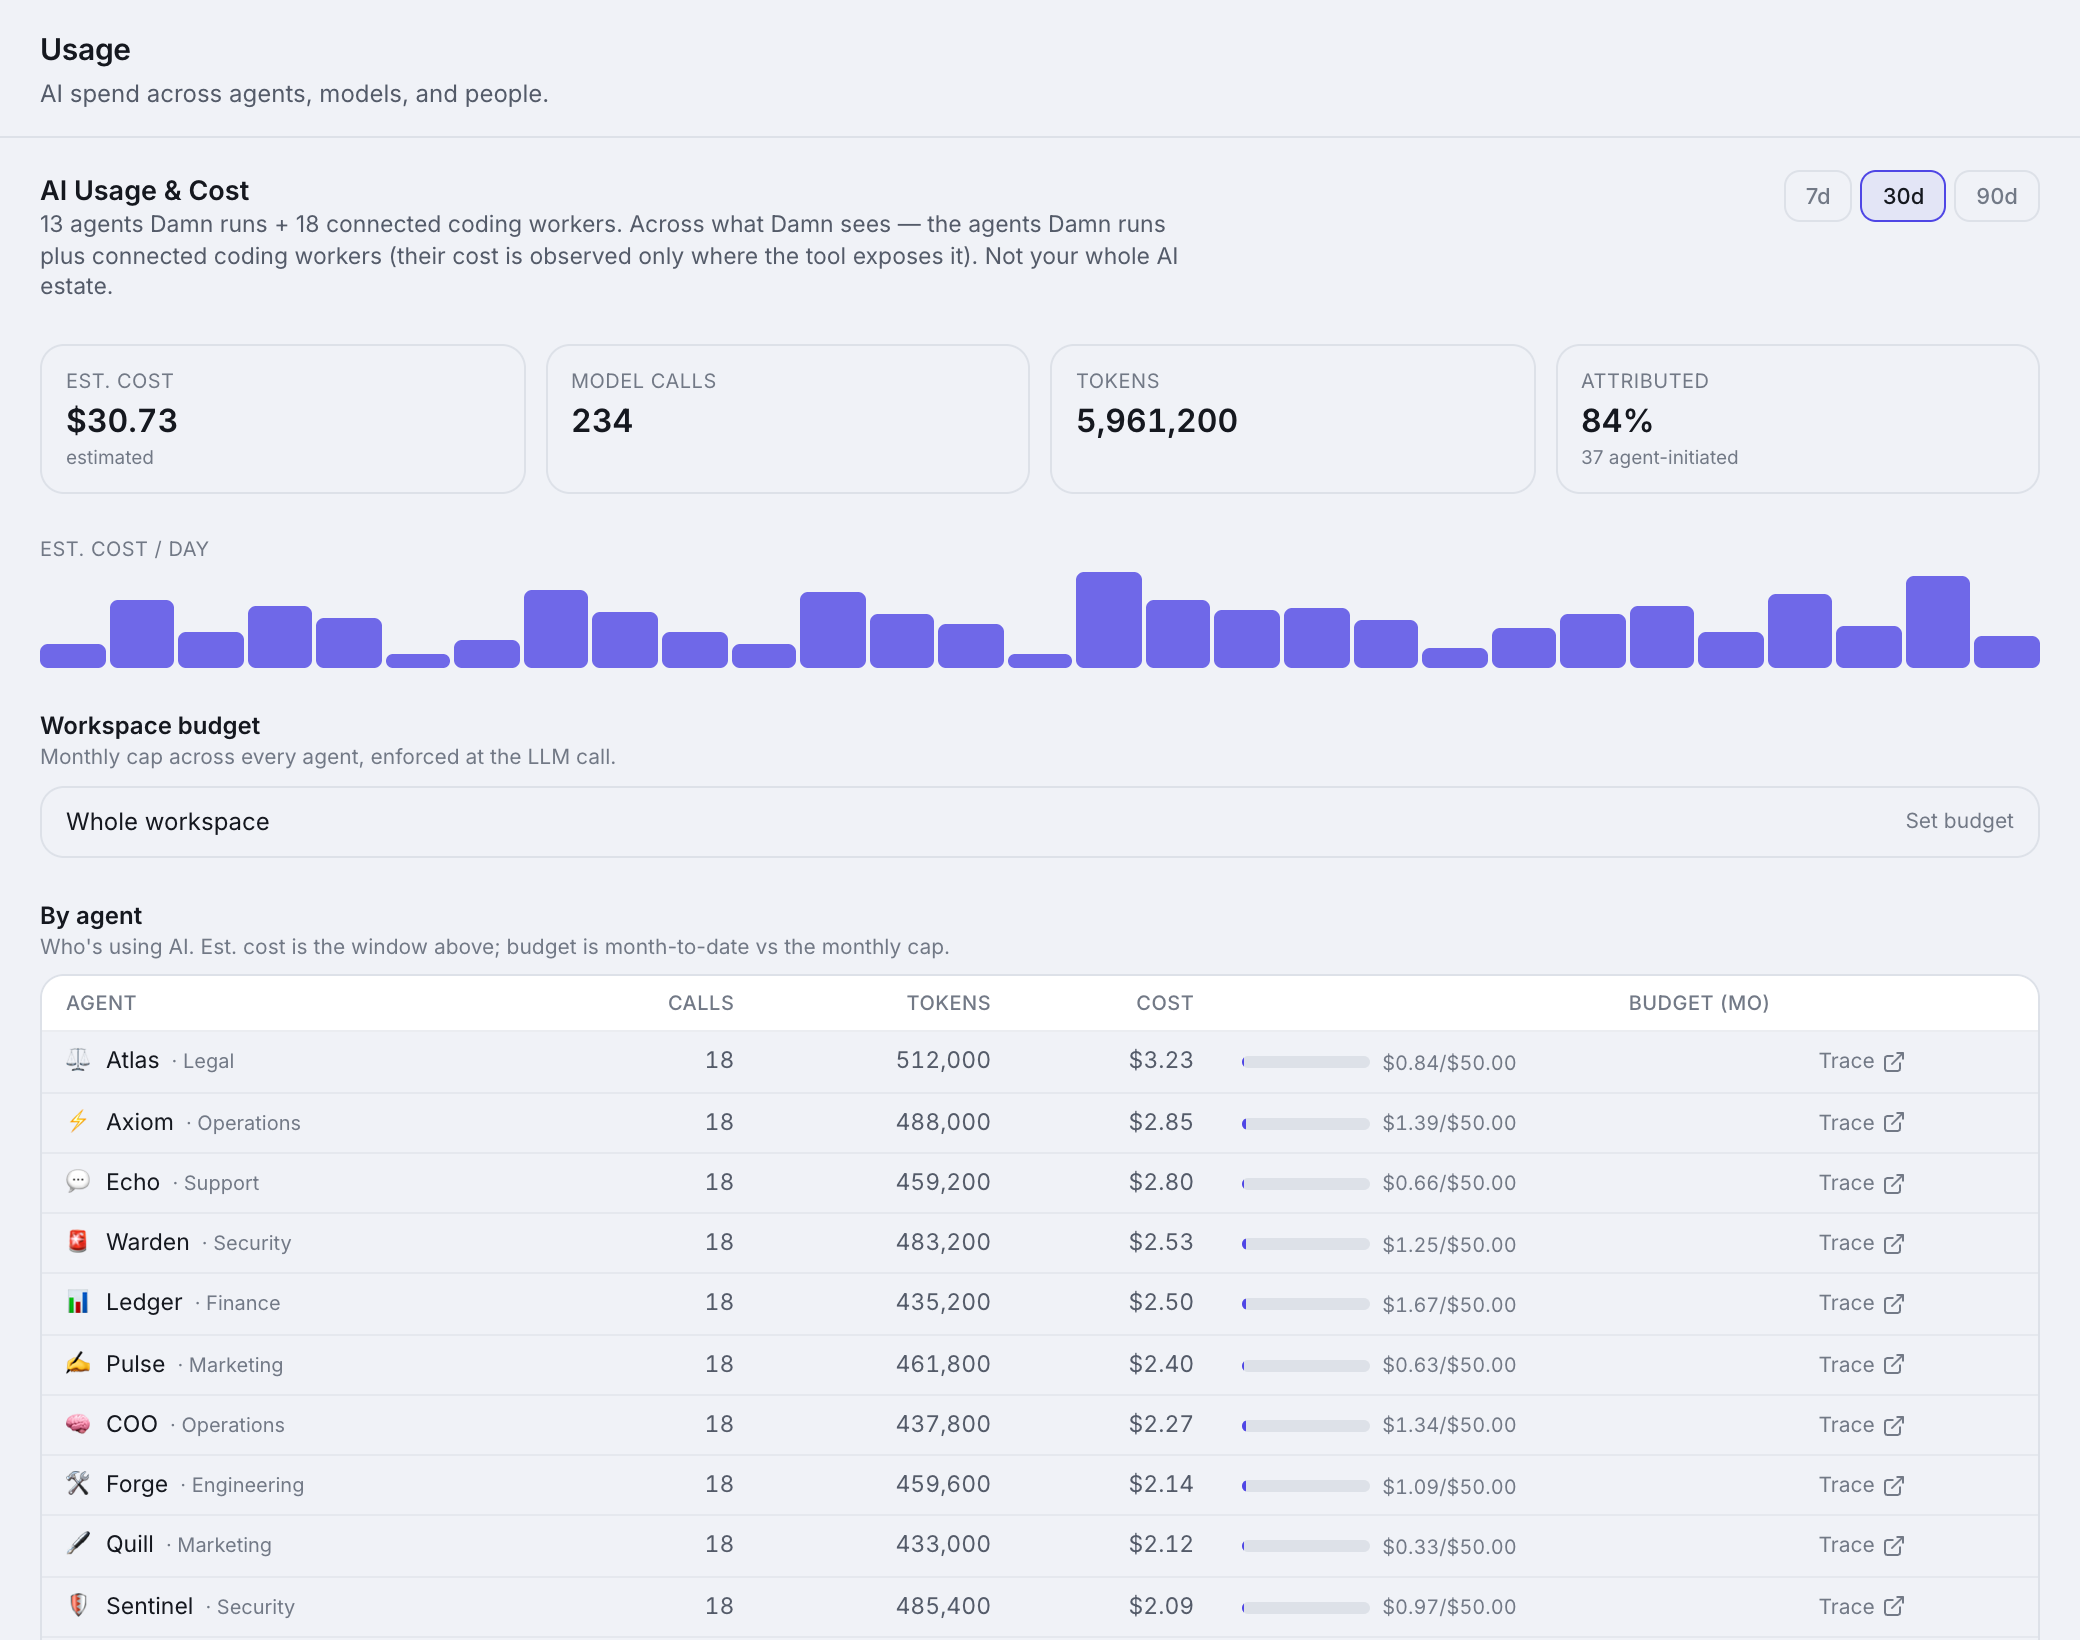The height and width of the screenshot is (1640, 2080).
Task: Click the Ledger bar chart icon
Action: (x=78, y=1302)
